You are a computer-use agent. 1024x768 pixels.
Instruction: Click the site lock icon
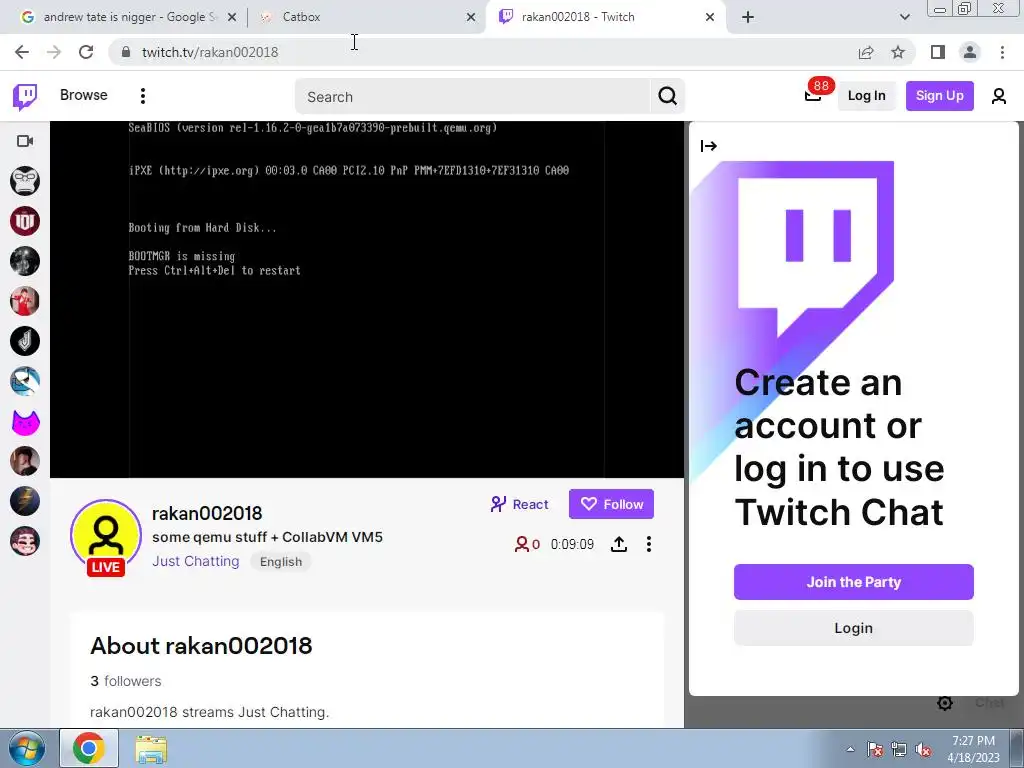coord(125,52)
